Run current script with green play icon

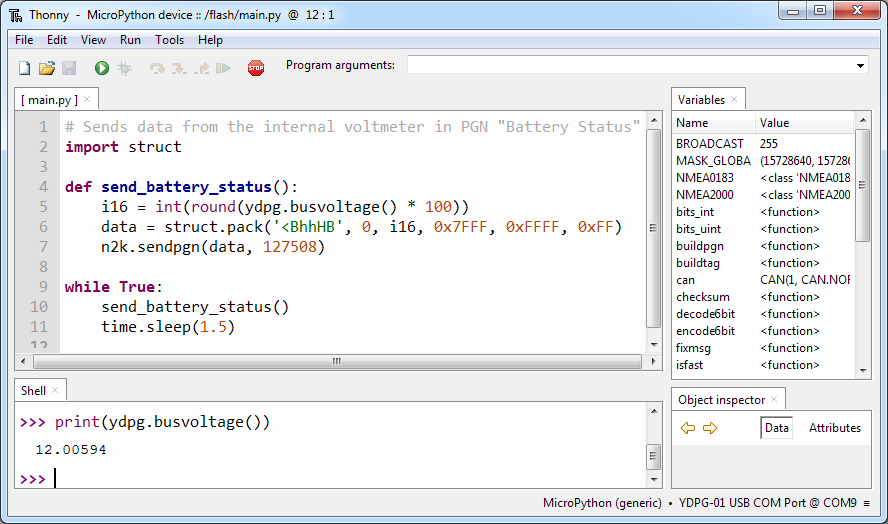tap(102, 69)
